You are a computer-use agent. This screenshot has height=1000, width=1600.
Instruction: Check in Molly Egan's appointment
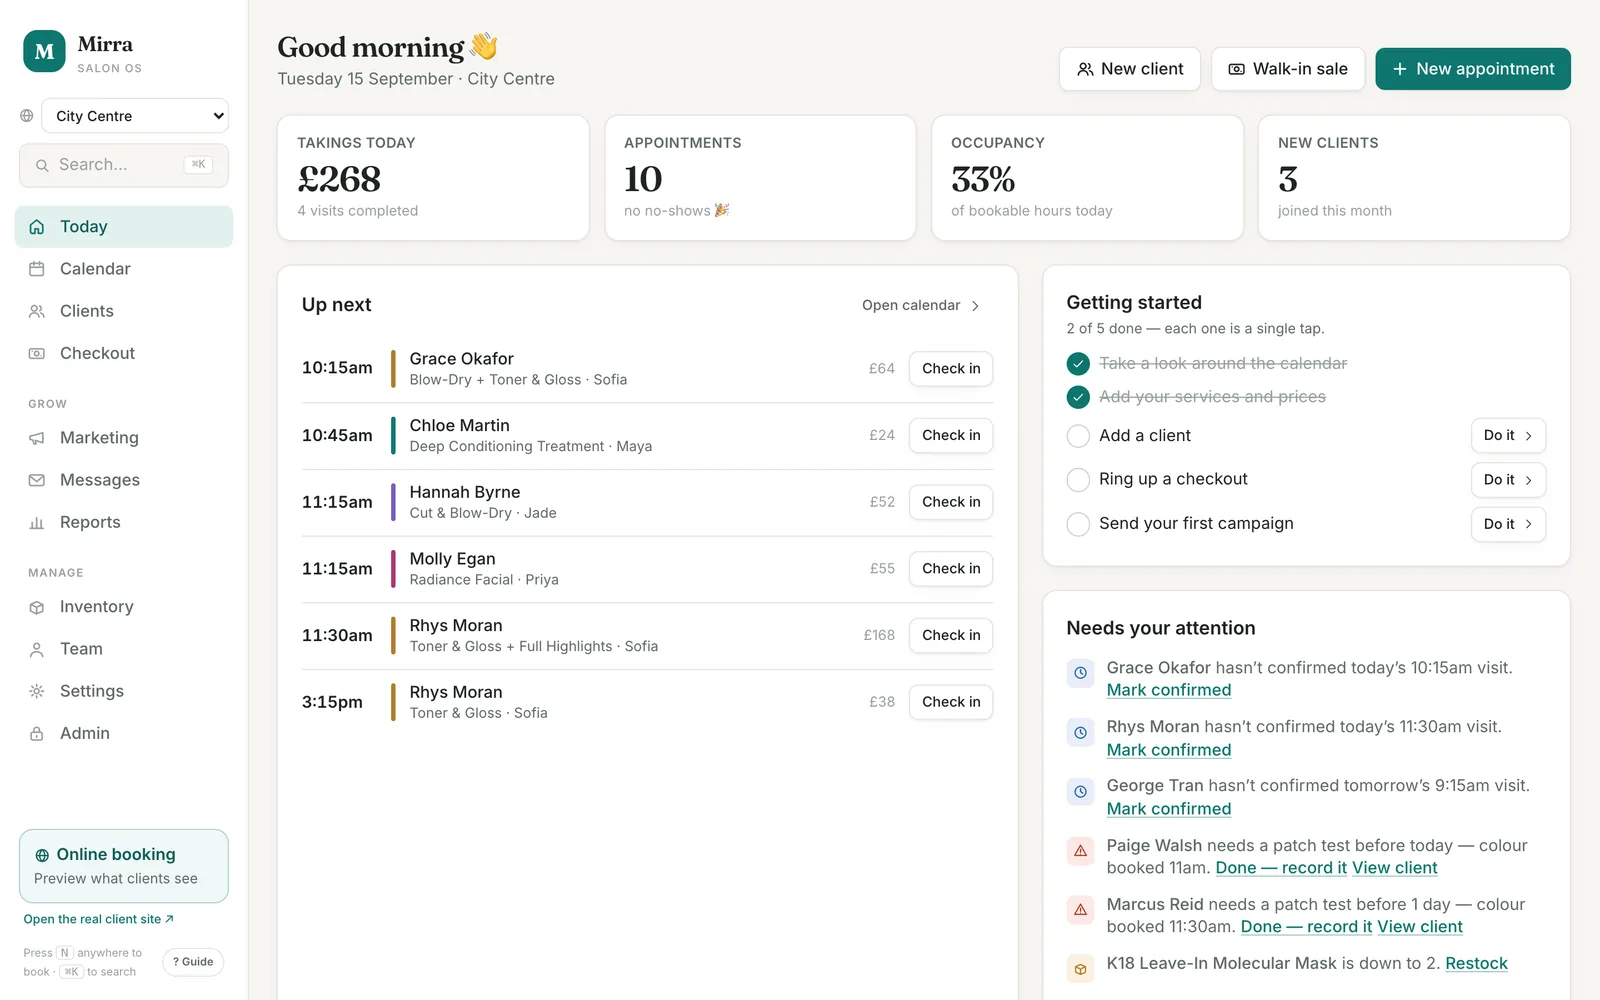tap(951, 569)
